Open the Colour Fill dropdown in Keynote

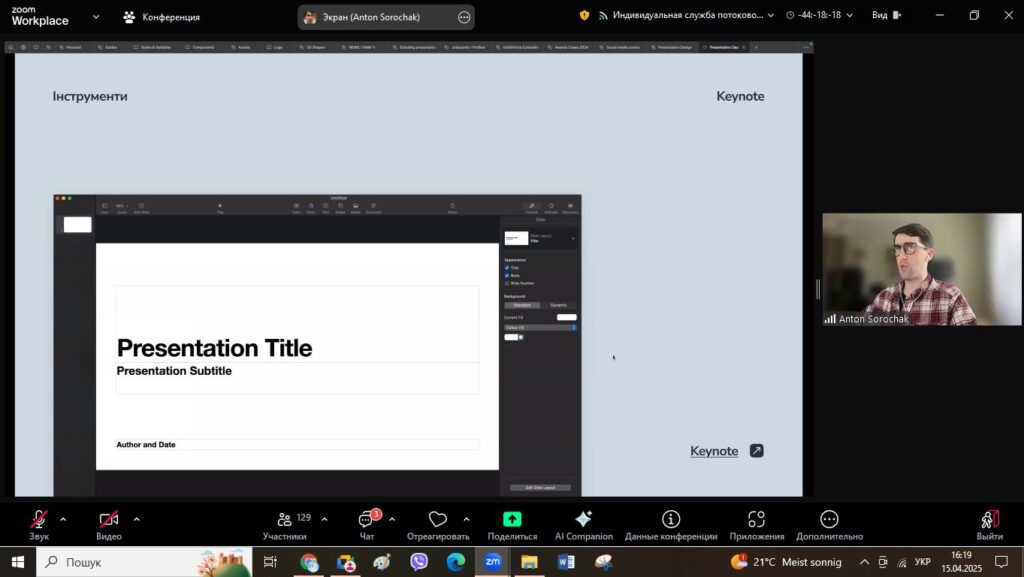pyautogui.click(x=540, y=328)
